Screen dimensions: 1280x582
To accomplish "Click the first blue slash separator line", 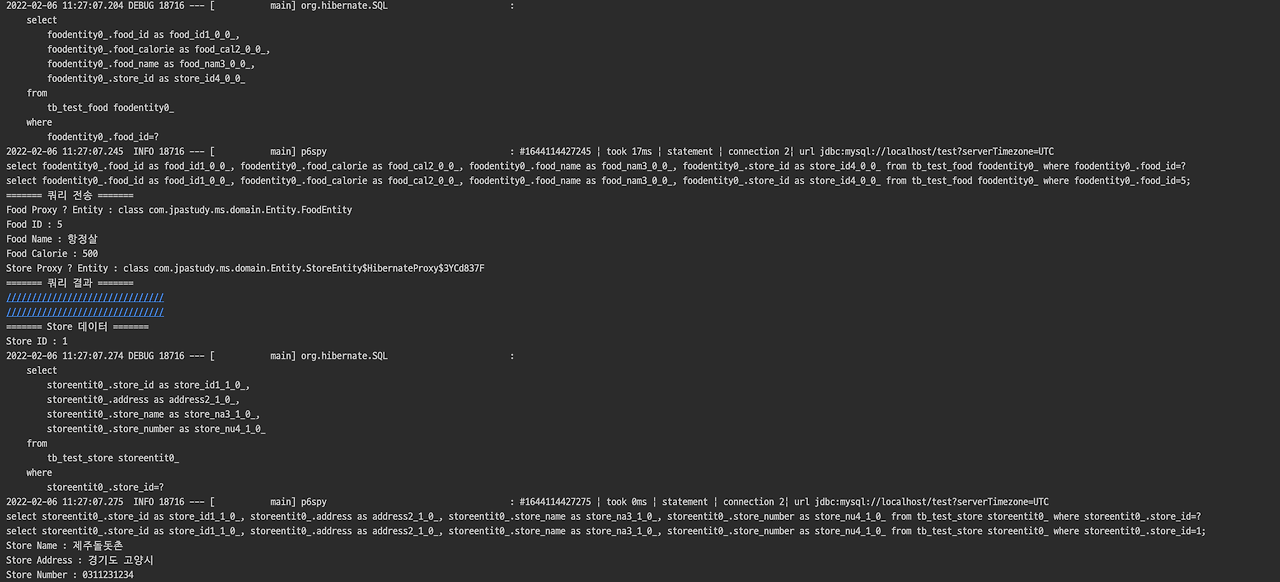I will coord(85,298).
